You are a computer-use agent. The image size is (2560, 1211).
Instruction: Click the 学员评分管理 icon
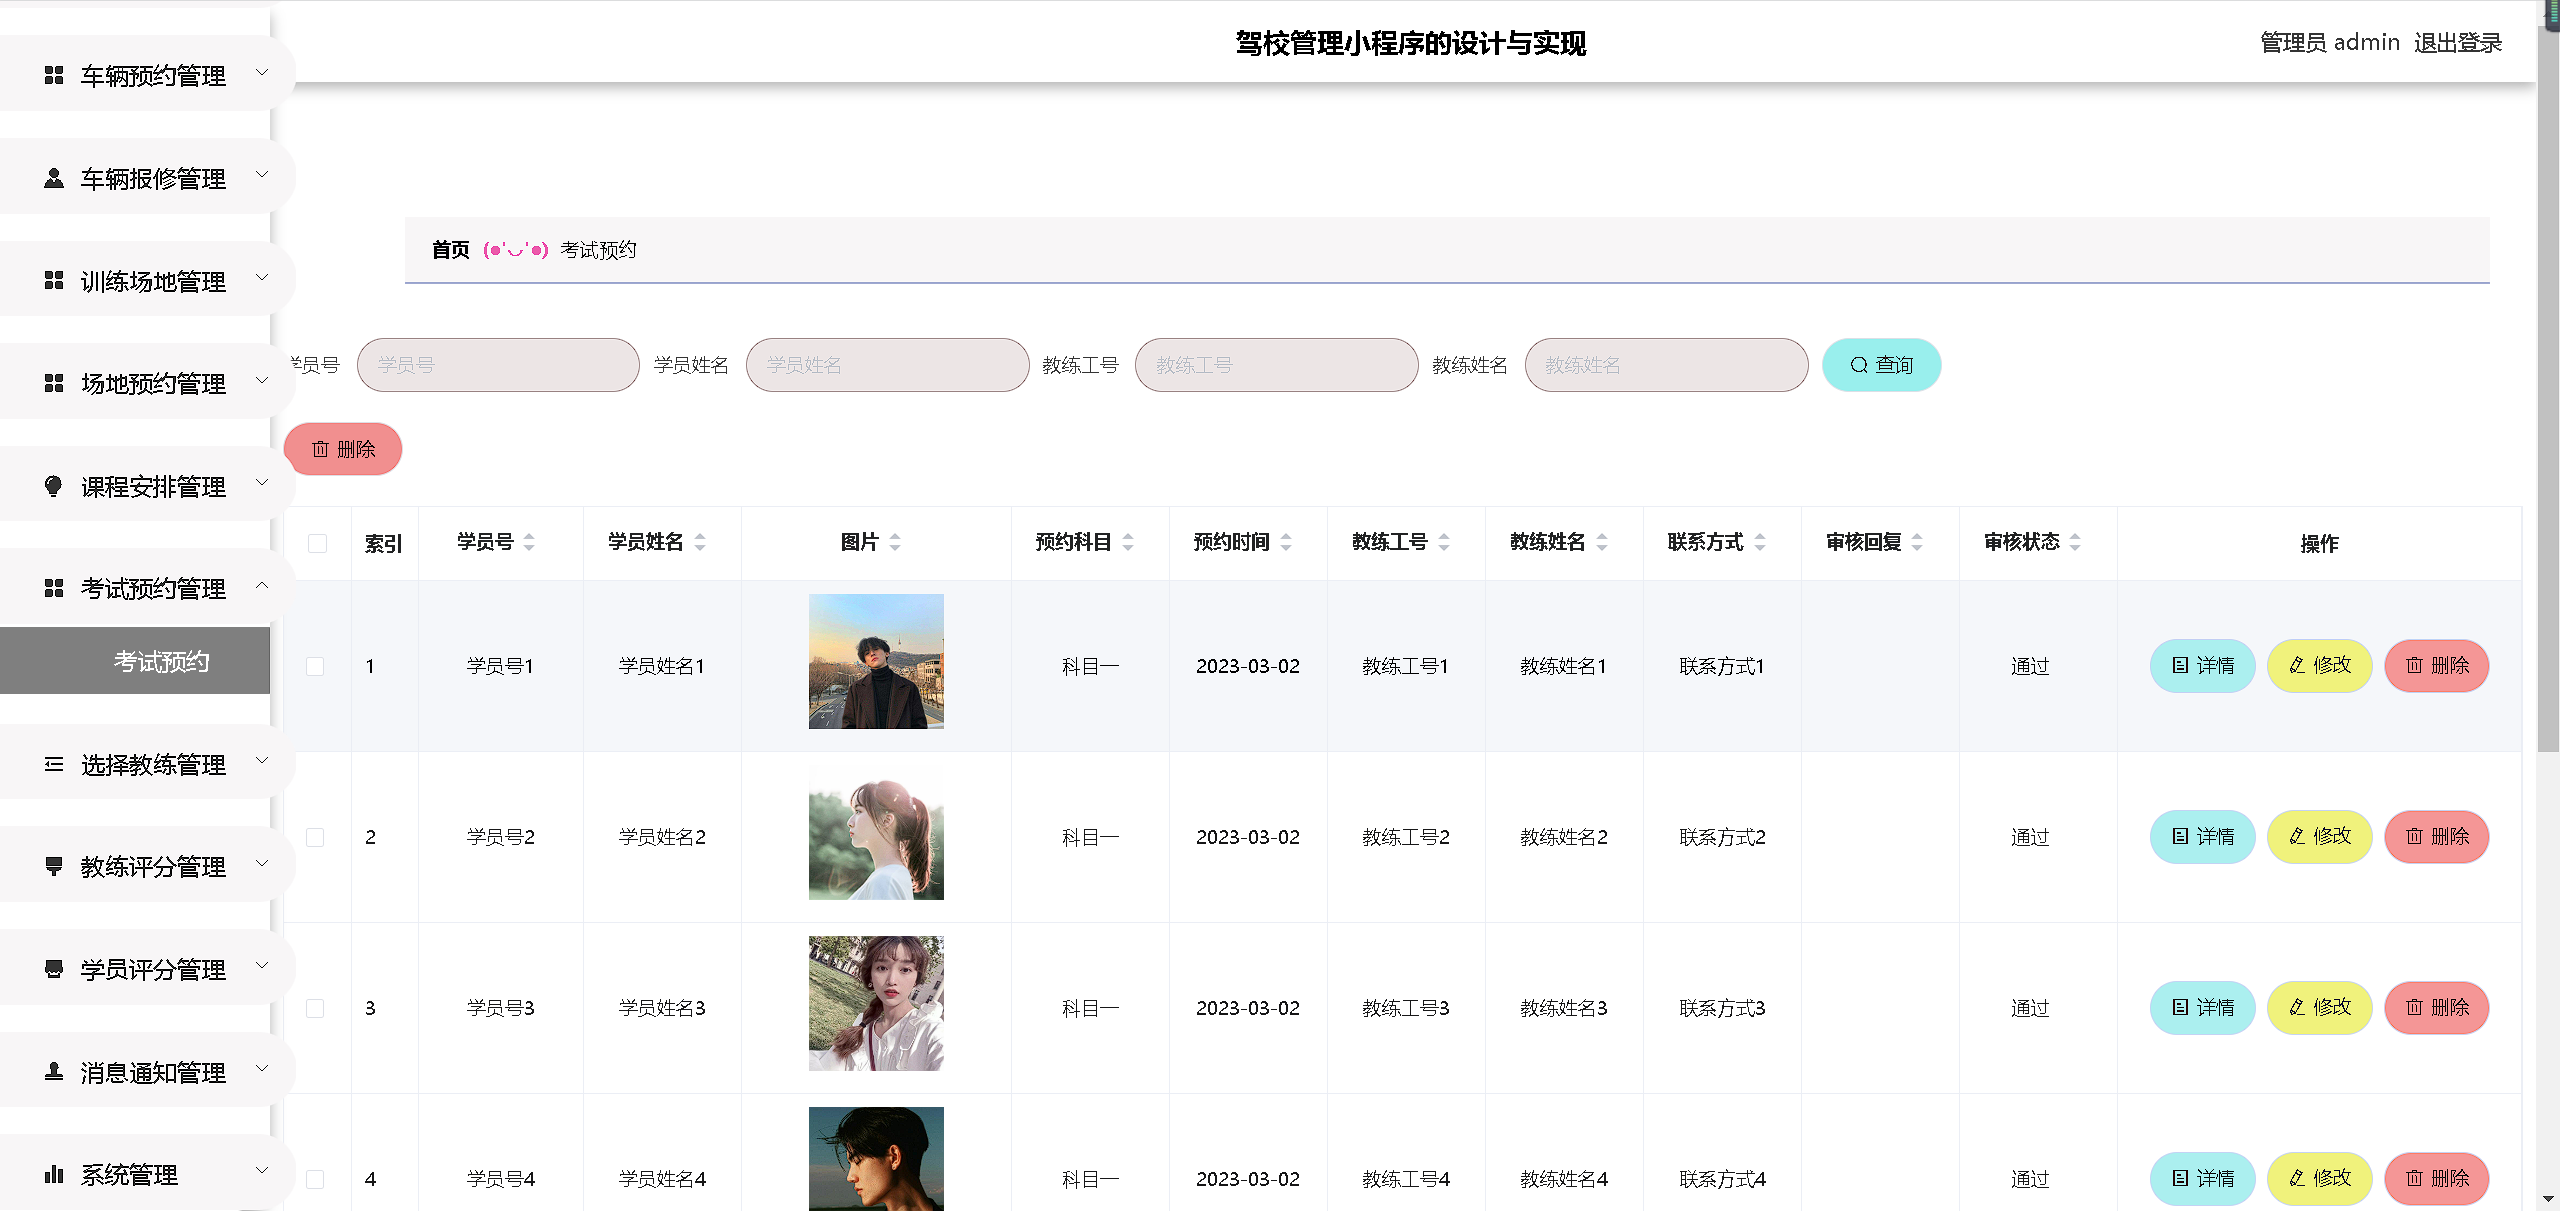click(54, 969)
